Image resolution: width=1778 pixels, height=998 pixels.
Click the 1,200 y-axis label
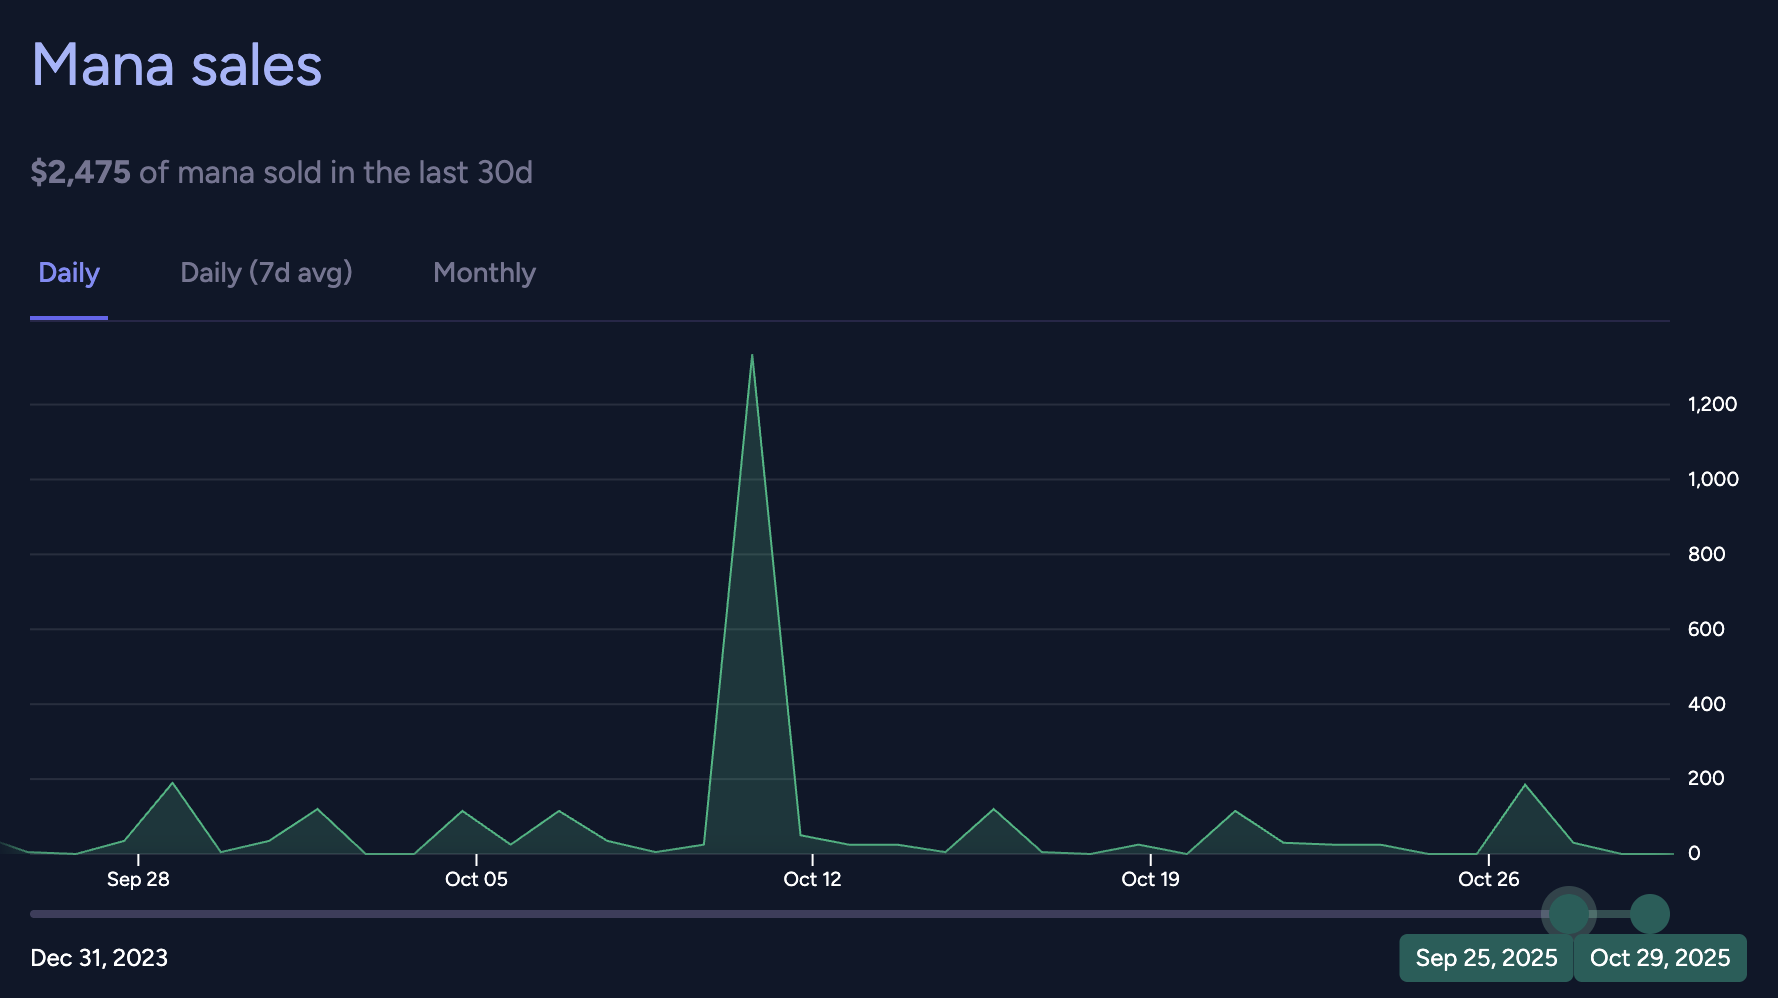click(x=1712, y=404)
